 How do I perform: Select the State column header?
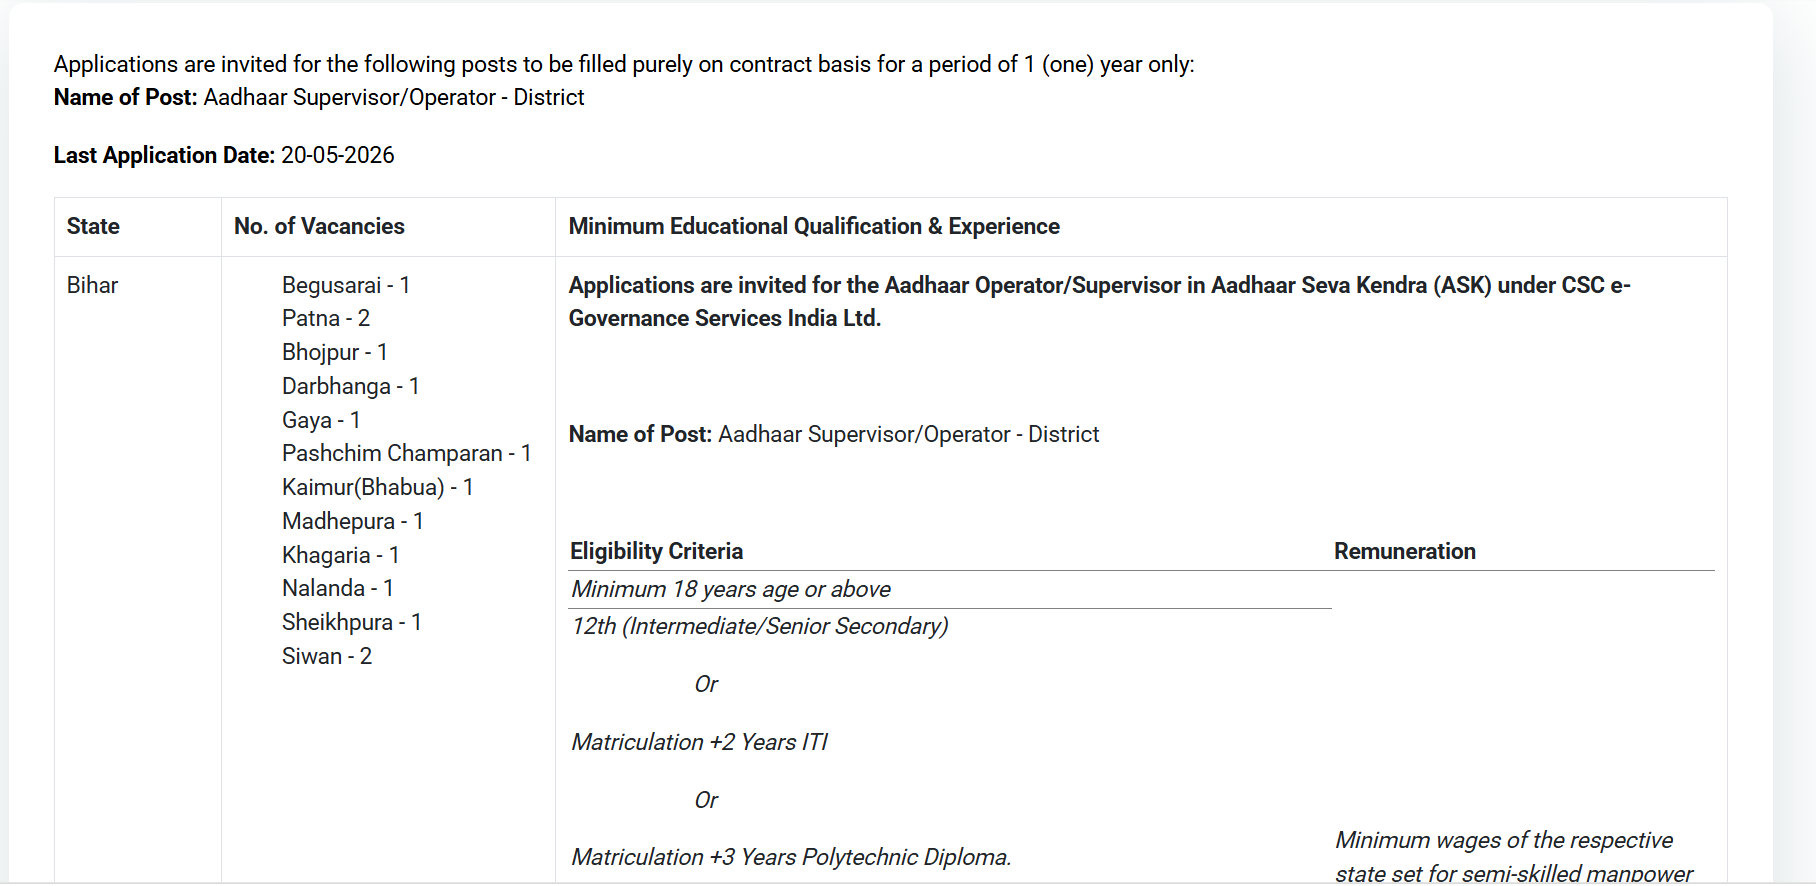(93, 227)
